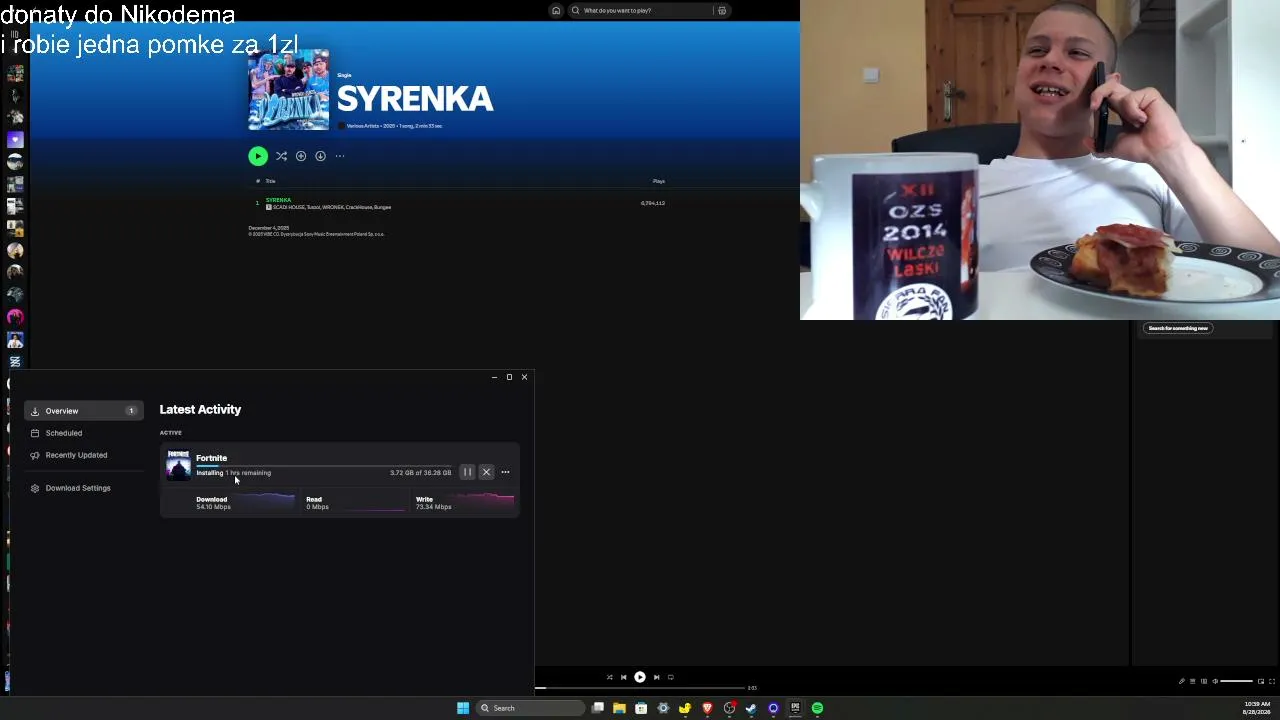Open Epic Games Launcher from the taskbar
The image size is (1280, 720).
click(795, 708)
